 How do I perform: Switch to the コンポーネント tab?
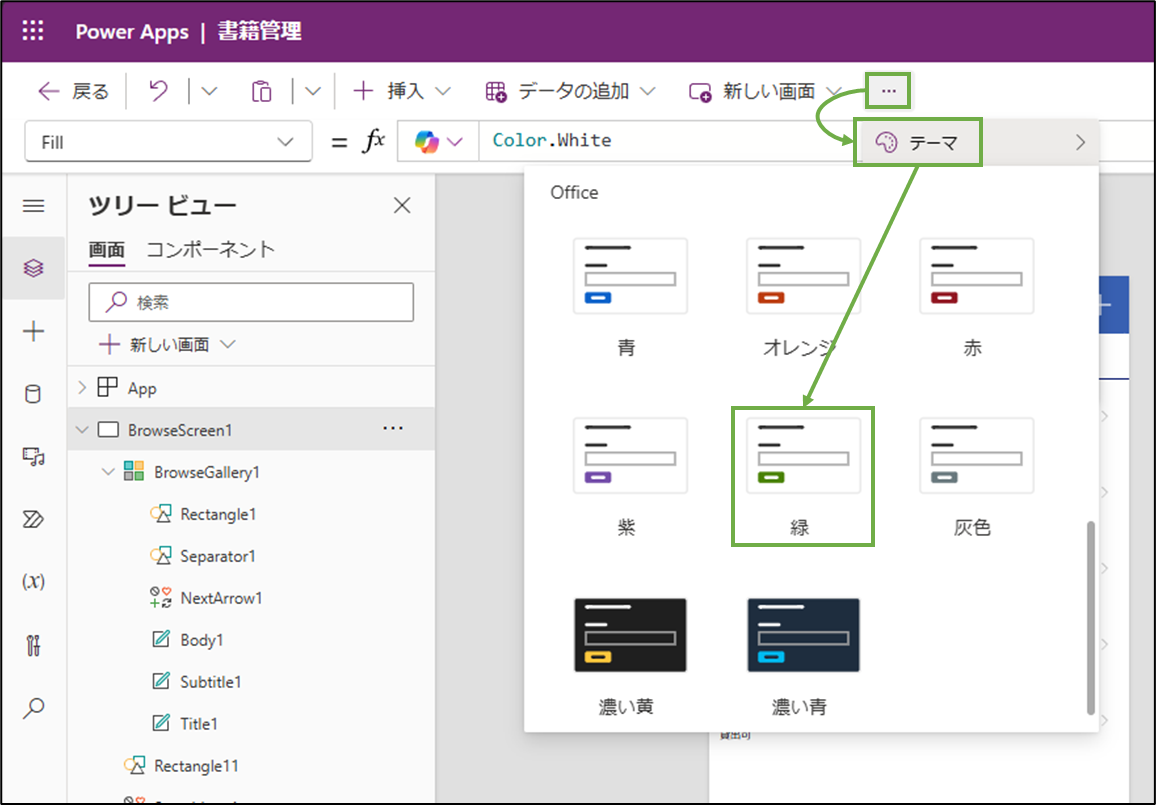211,250
